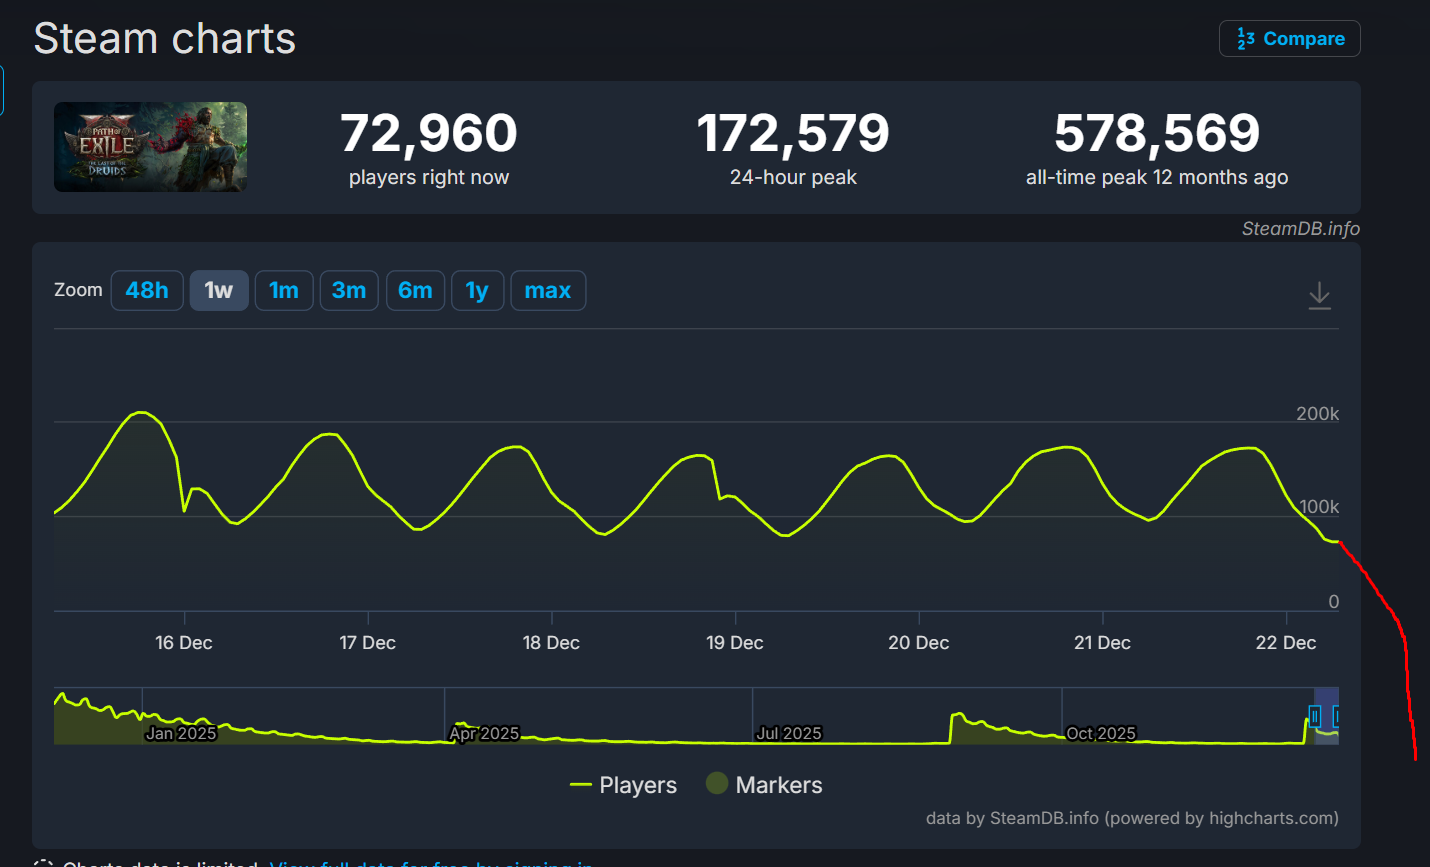Click the "0" y-axis label
Image resolution: width=1430 pixels, height=867 pixels.
point(1333,602)
